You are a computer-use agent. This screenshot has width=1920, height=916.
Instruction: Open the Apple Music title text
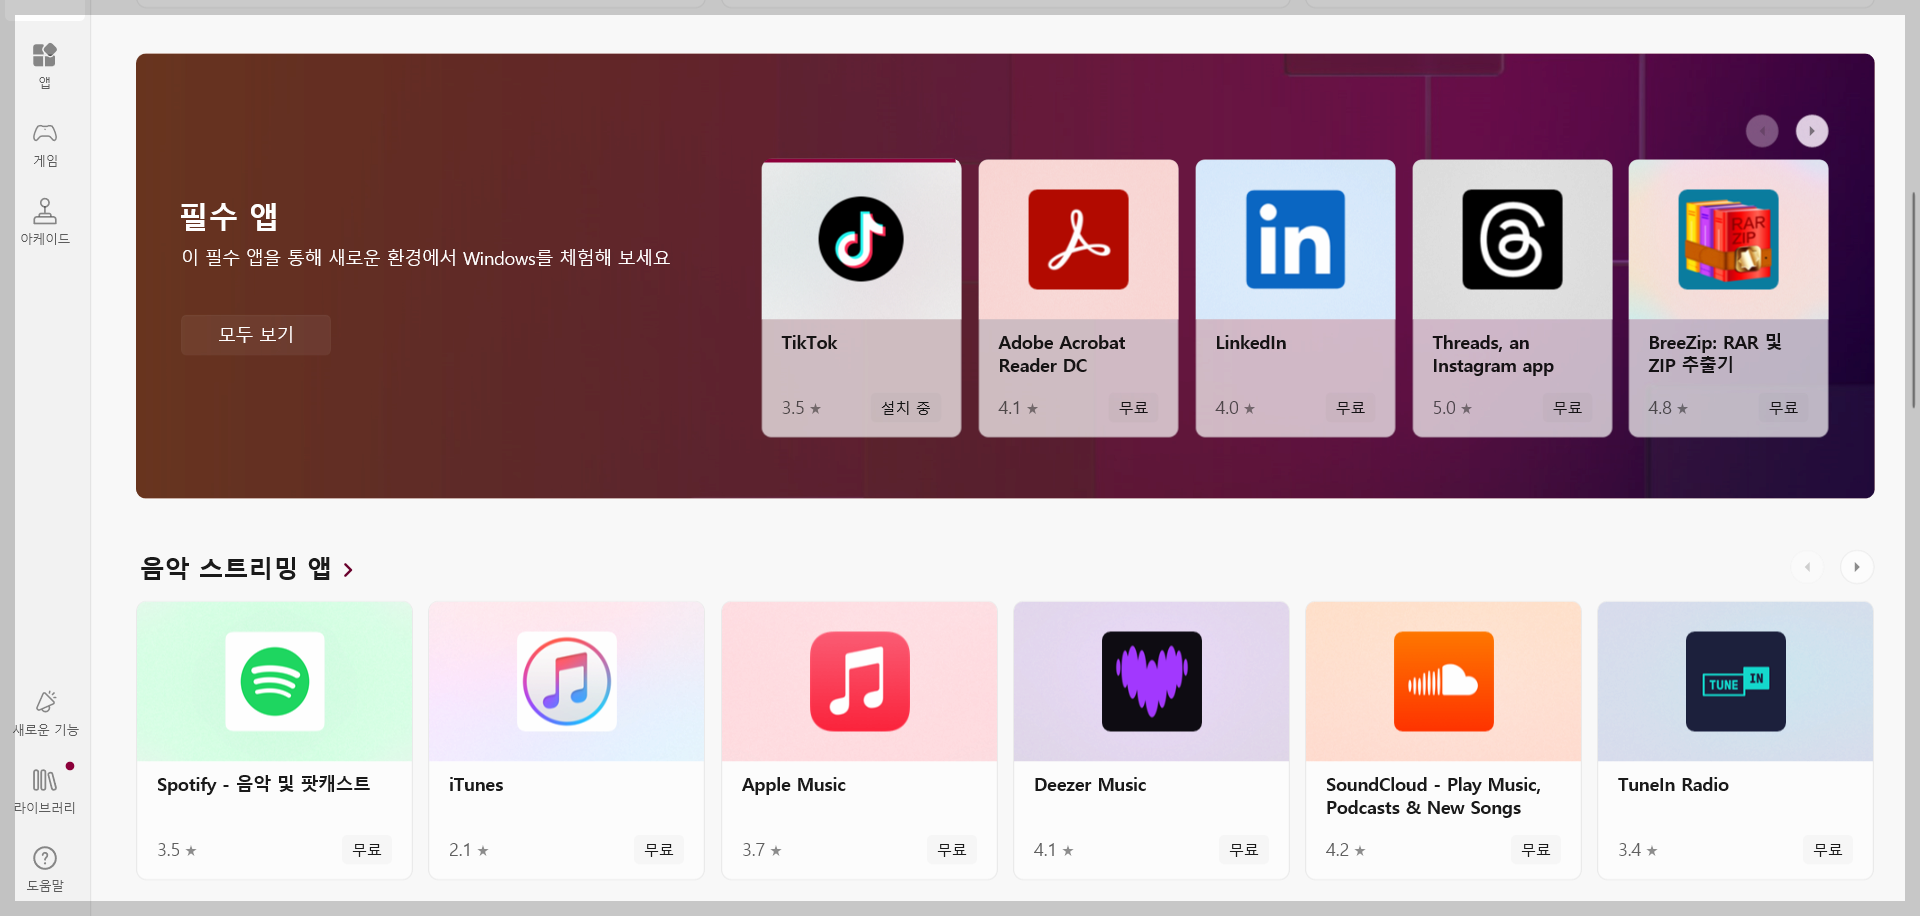point(794,785)
